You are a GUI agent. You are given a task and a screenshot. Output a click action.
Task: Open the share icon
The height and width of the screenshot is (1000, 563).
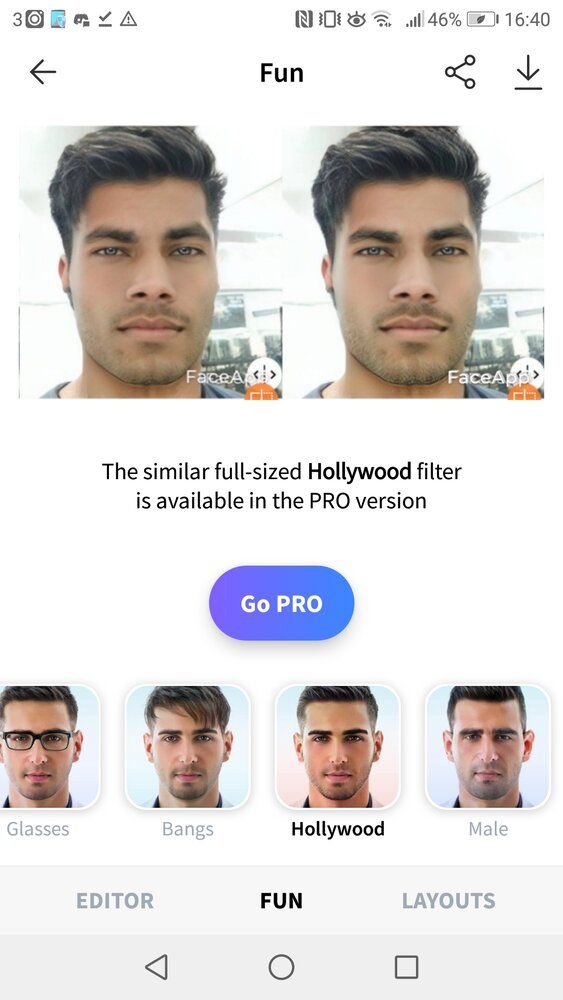pos(460,71)
